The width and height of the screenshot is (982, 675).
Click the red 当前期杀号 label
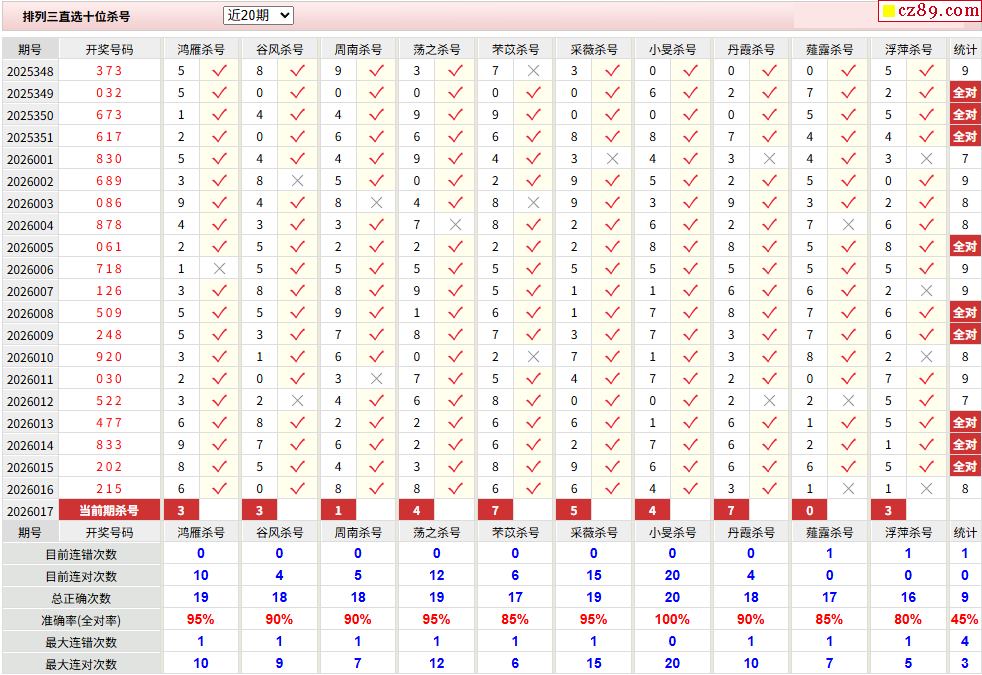(x=109, y=511)
